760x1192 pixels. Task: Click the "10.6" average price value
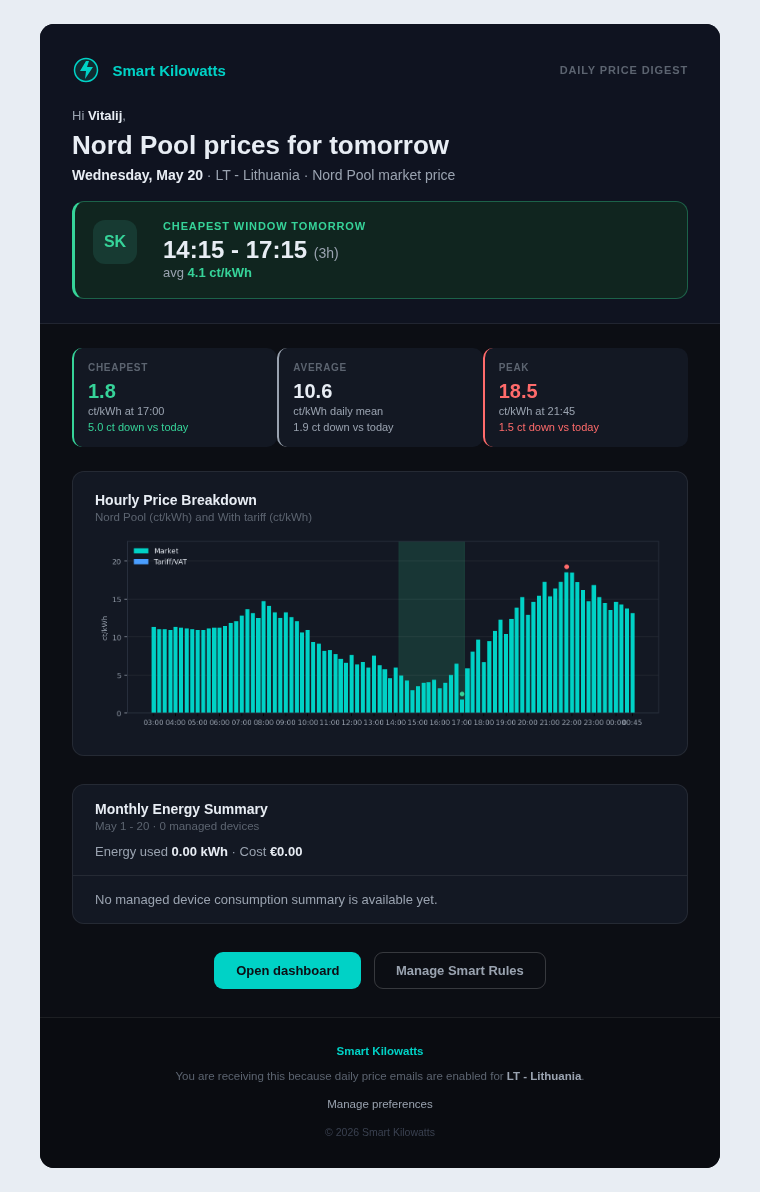click(312, 391)
